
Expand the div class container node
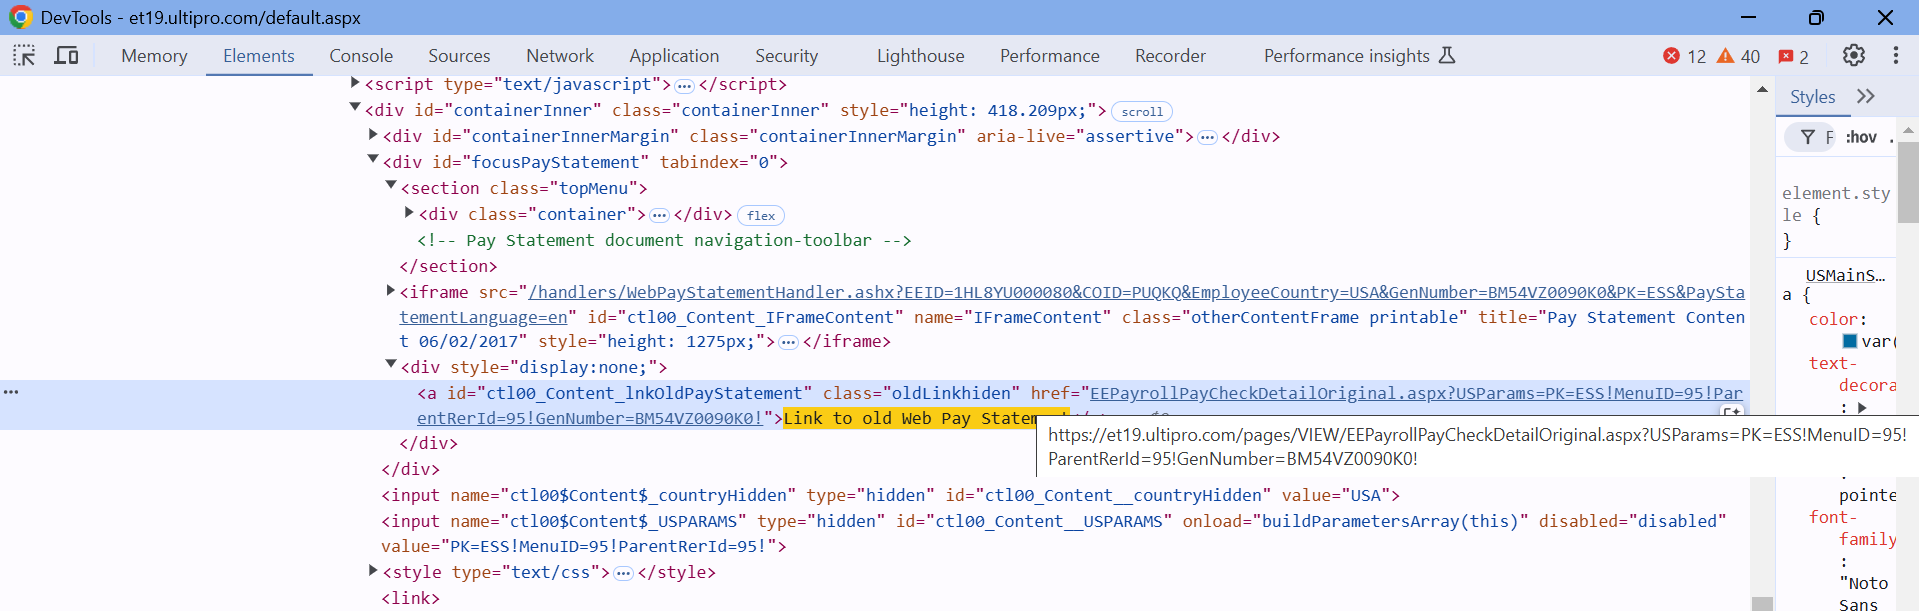409,212
